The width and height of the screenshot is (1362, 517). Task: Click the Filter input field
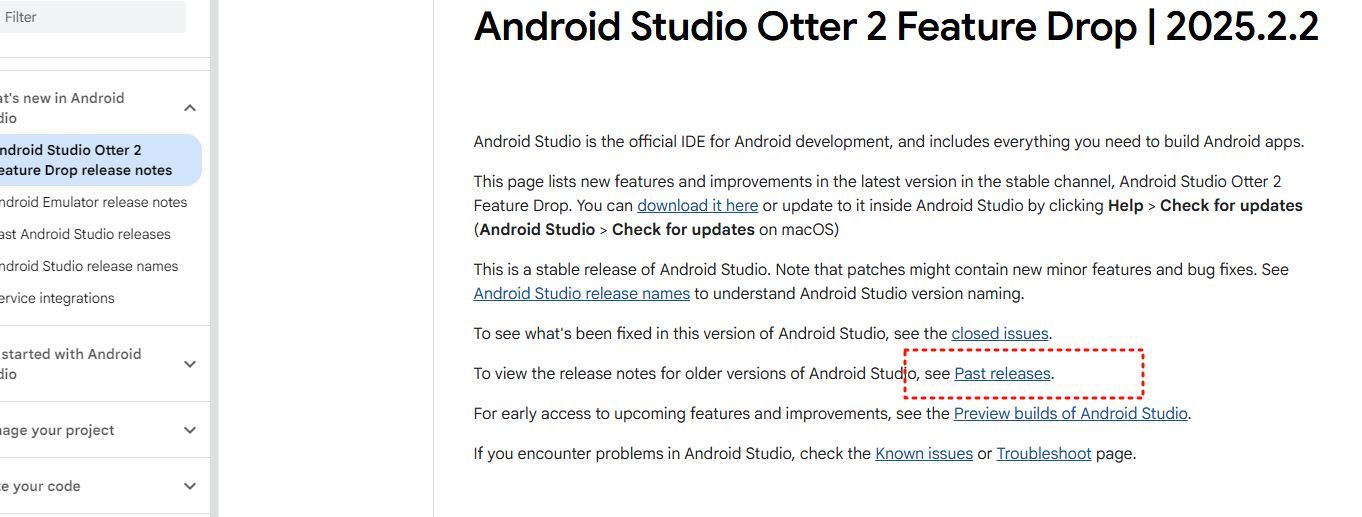92,17
